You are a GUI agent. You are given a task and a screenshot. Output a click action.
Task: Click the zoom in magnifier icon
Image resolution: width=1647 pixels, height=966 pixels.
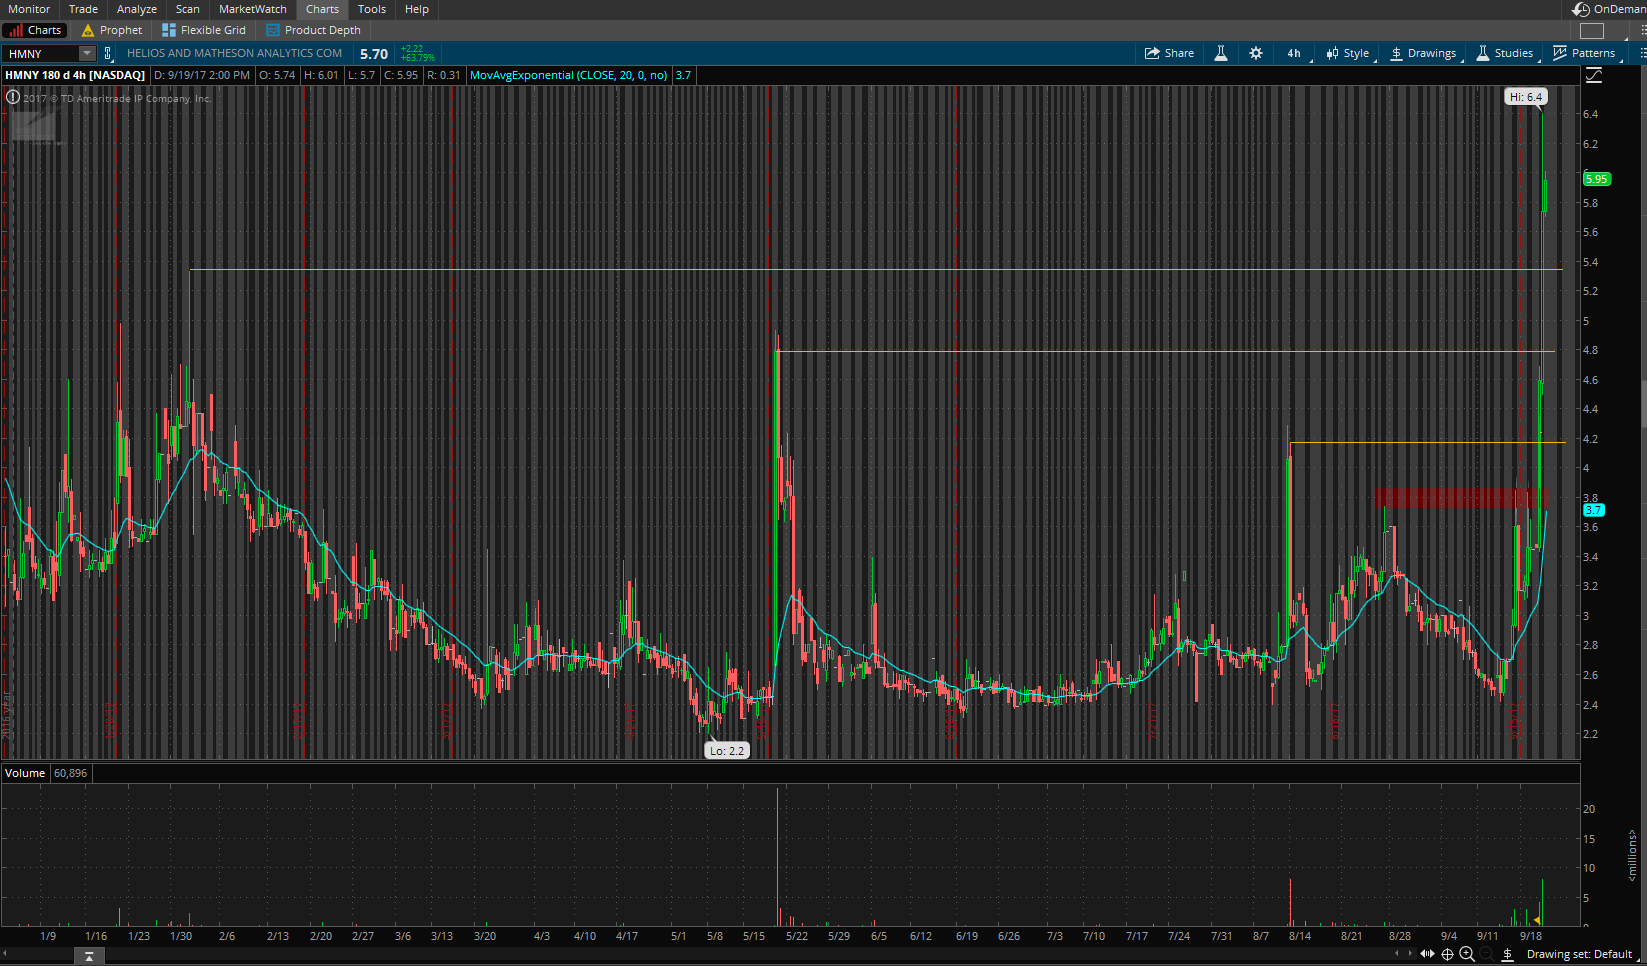[1467, 954]
